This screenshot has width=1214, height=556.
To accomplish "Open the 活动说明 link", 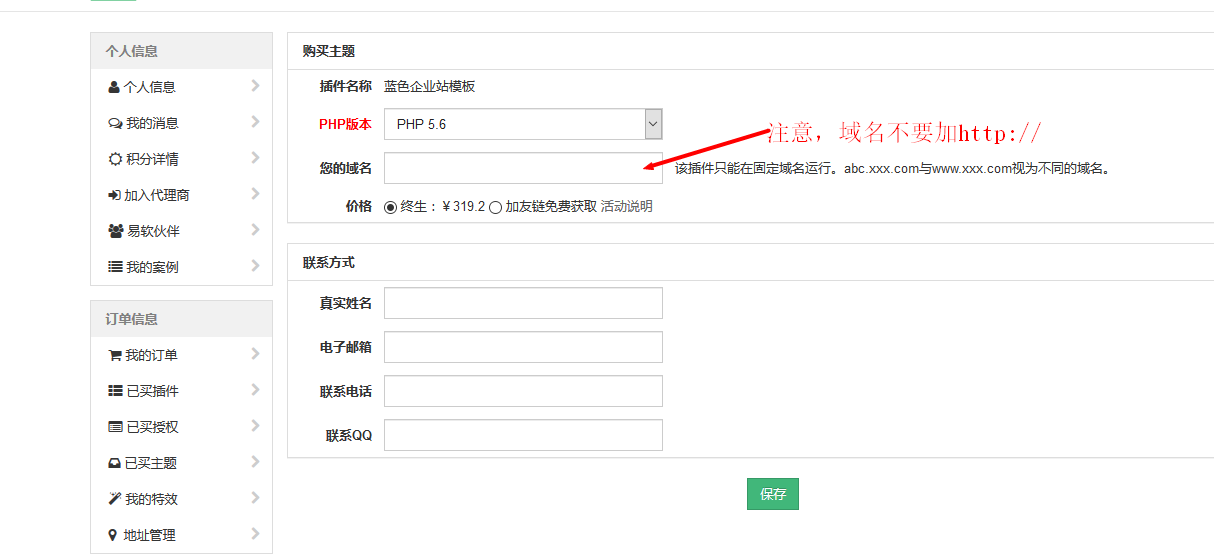I will click(626, 207).
